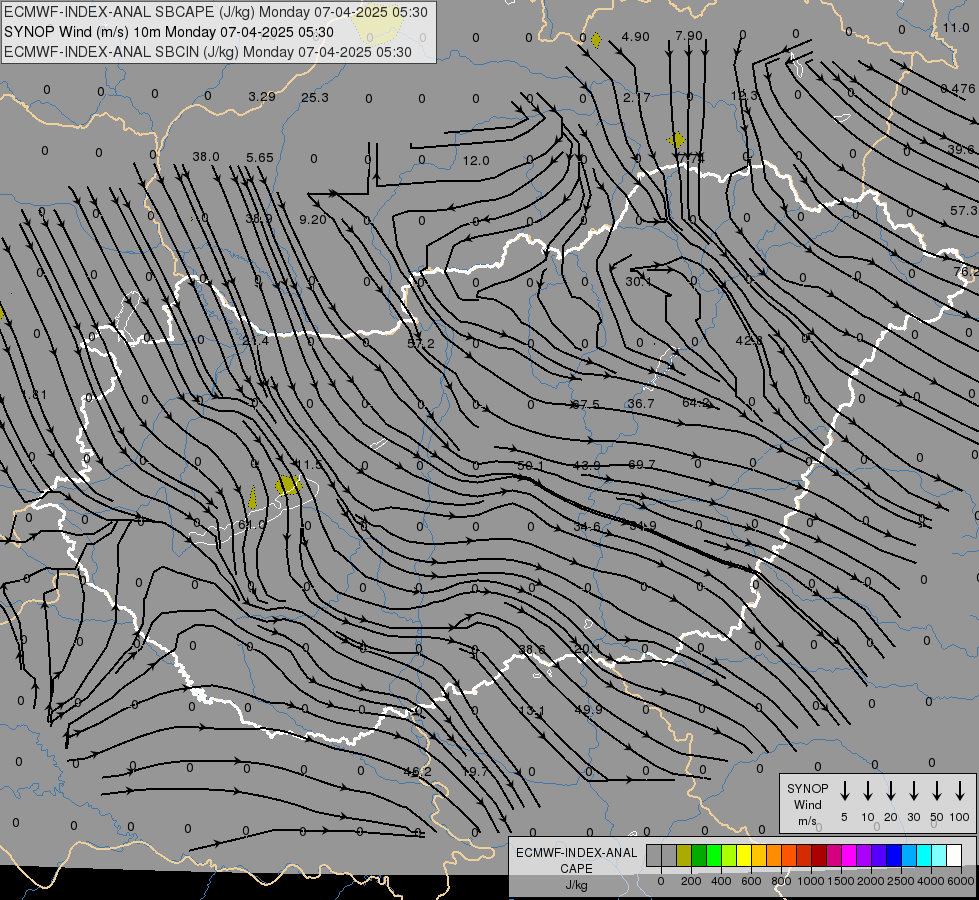The image size is (979, 900).
Task: Click the yellow CAPE blob below 11.5
Action: tap(288, 485)
